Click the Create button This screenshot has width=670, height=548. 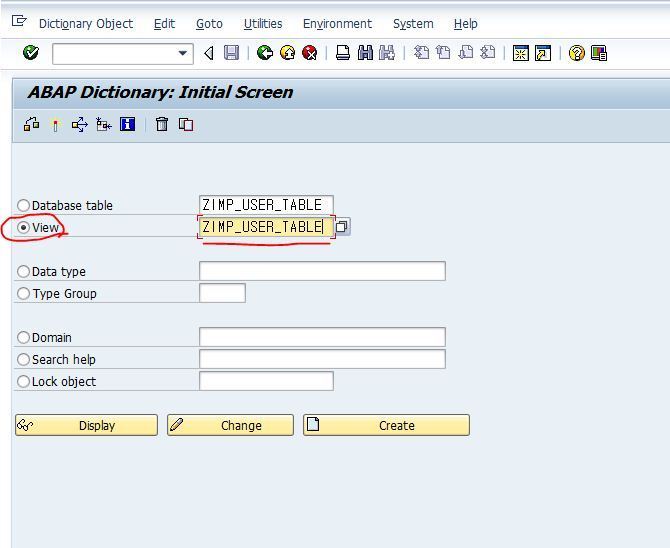(x=386, y=425)
